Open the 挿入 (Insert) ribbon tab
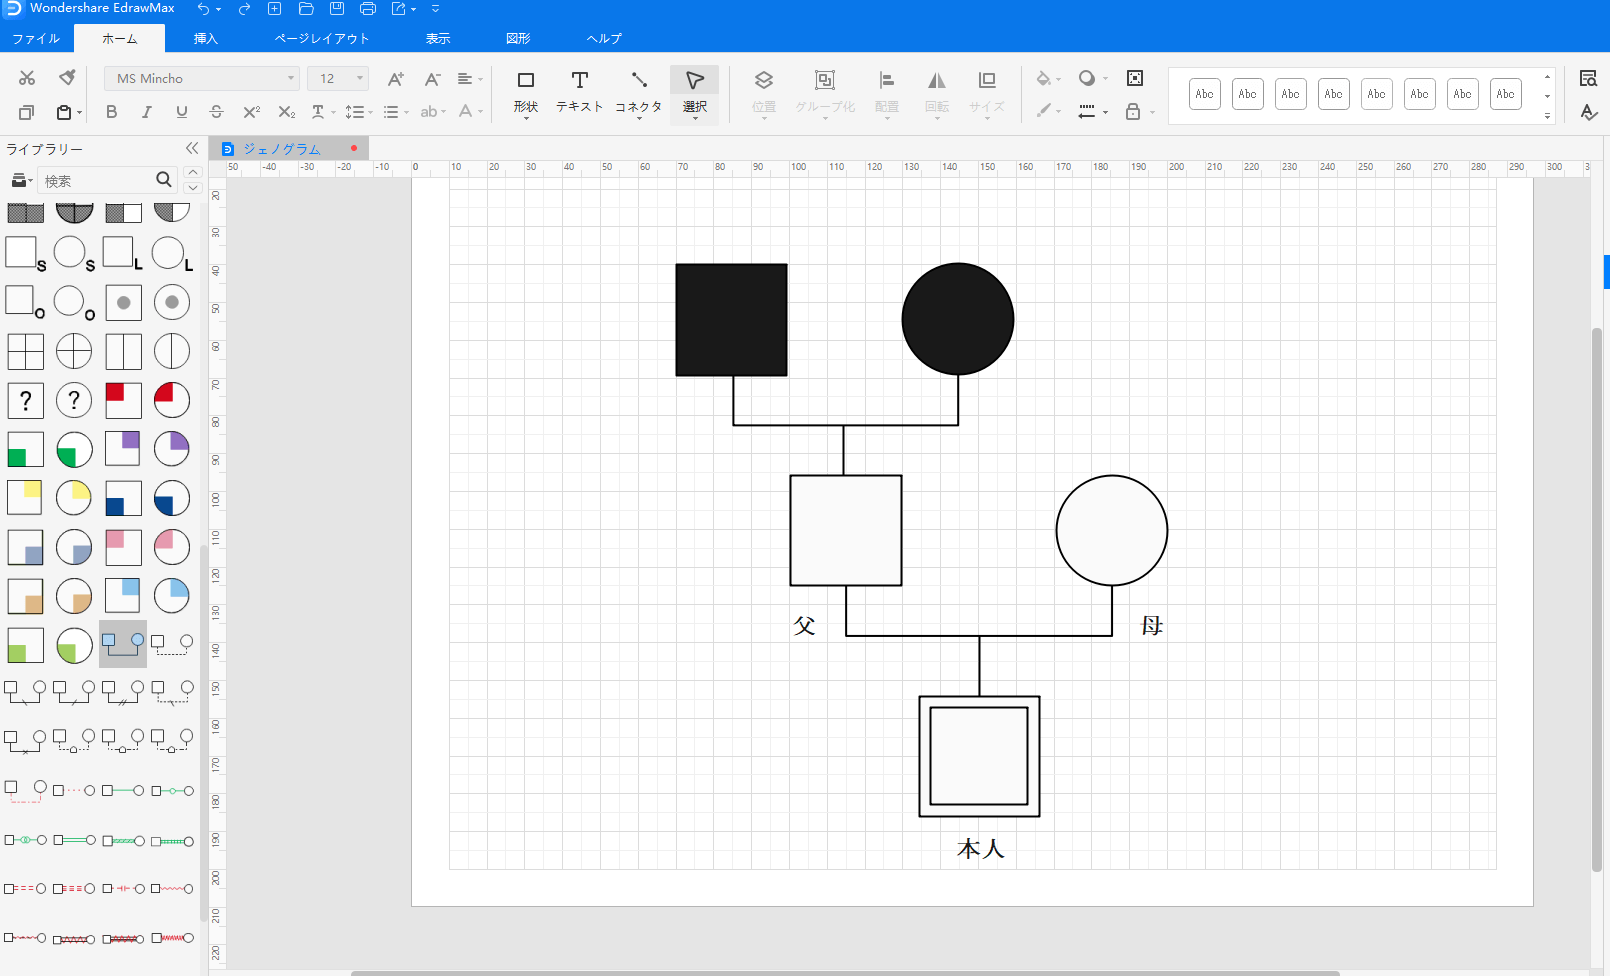Image resolution: width=1610 pixels, height=976 pixels. point(205,39)
